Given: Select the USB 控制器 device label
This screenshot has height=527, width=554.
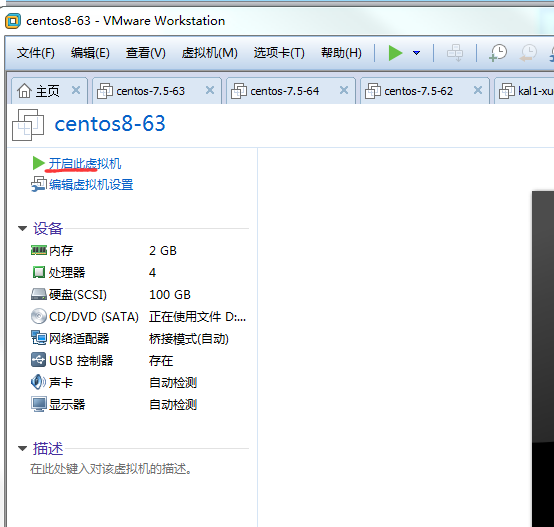Looking at the screenshot, I should click(81, 360).
